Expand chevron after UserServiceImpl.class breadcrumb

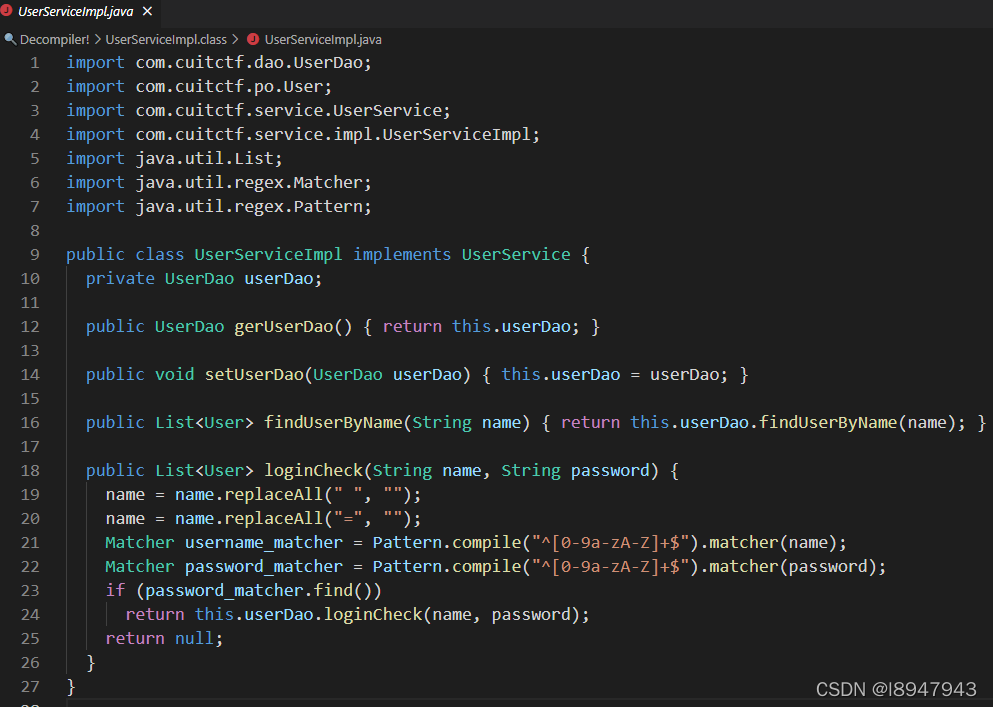coord(236,39)
